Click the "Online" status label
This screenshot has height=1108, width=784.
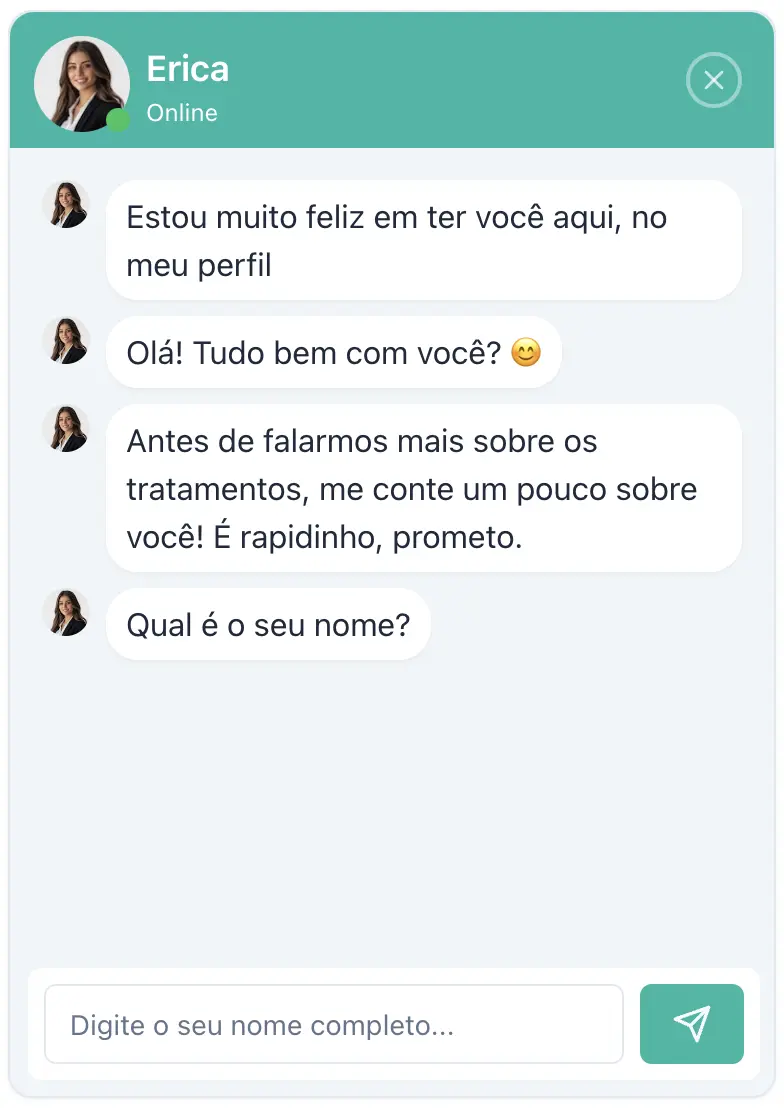(182, 113)
